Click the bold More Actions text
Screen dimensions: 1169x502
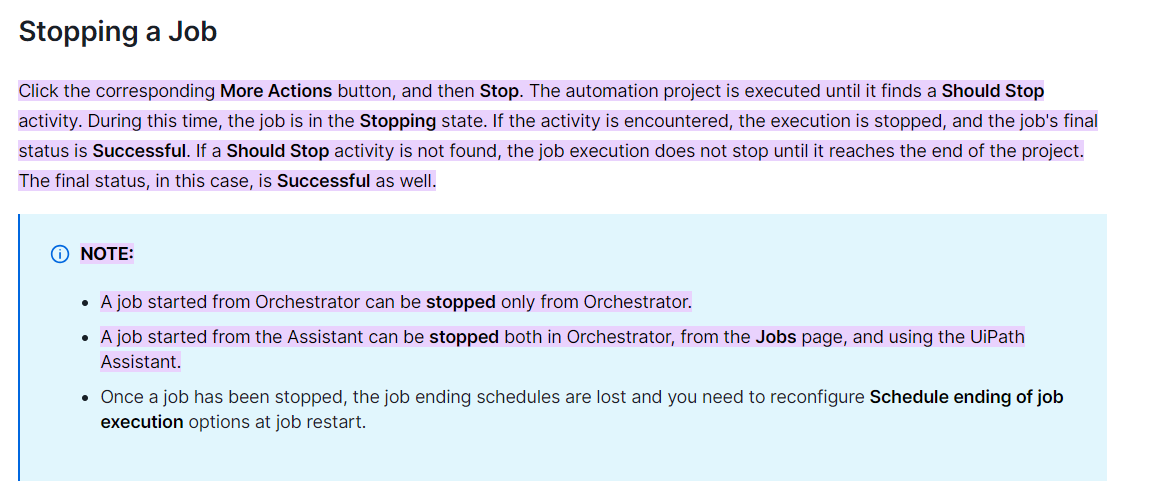pos(276,91)
